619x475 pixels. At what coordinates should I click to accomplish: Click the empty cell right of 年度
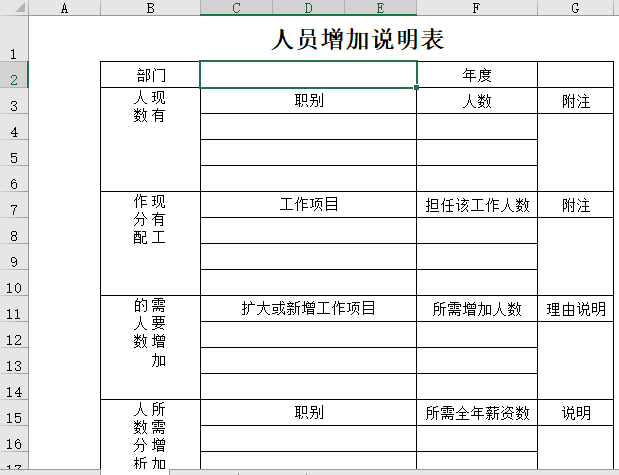(575, 75)
